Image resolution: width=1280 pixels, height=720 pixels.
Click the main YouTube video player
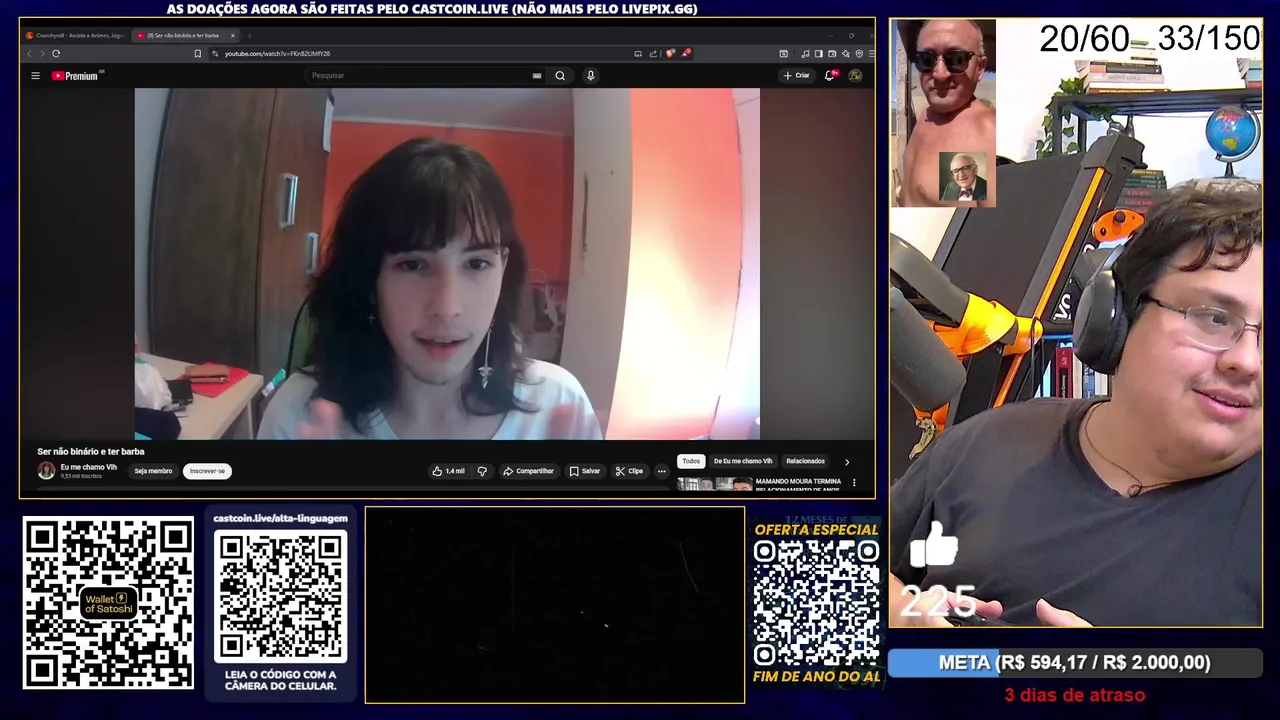(x=447, y=264)
